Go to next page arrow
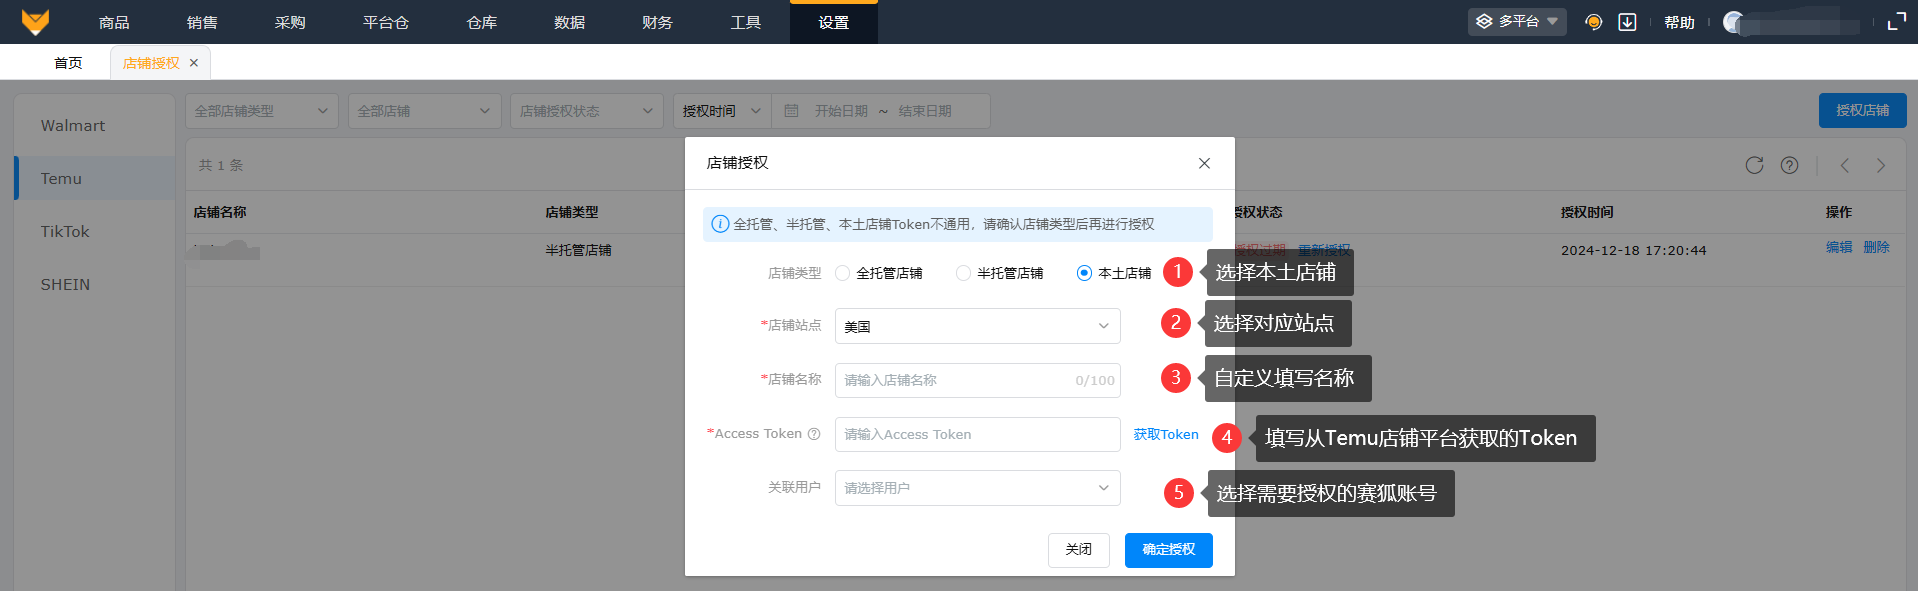Viewport: 1918px width, 591px height. [x=1881, y=165]
